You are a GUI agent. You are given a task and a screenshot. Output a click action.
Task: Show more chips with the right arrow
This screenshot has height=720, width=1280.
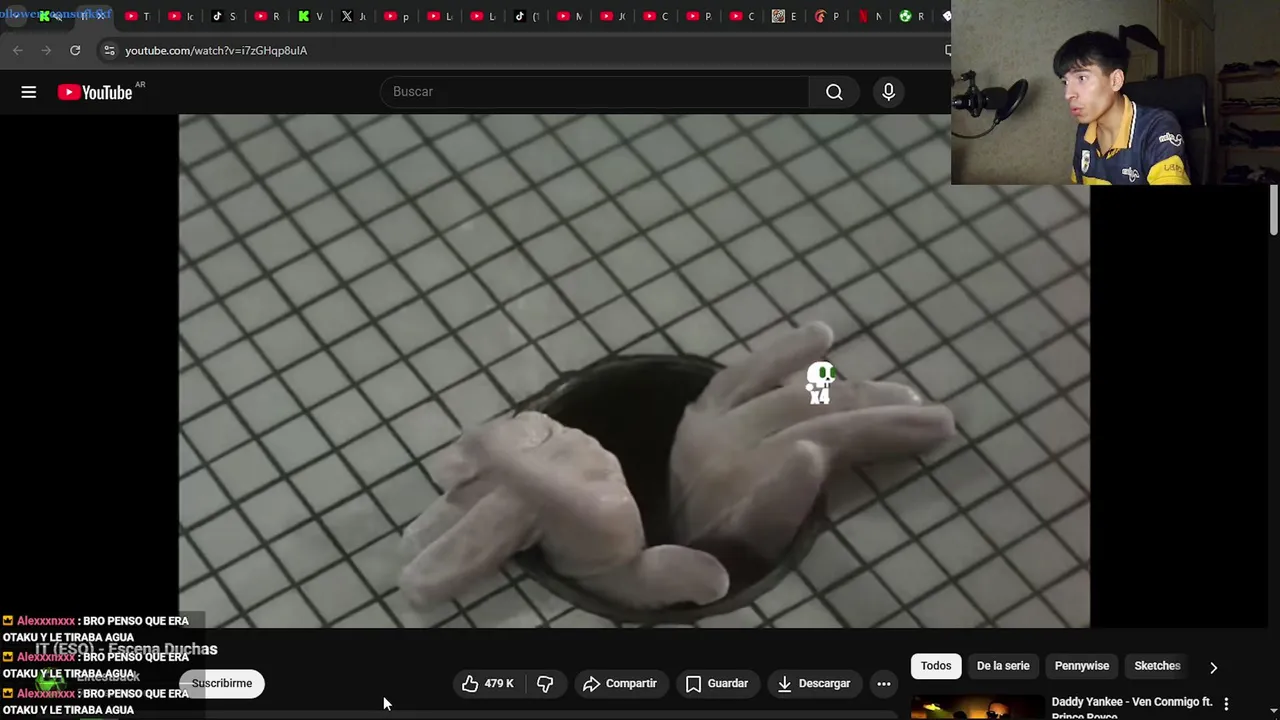[1213, 666]
